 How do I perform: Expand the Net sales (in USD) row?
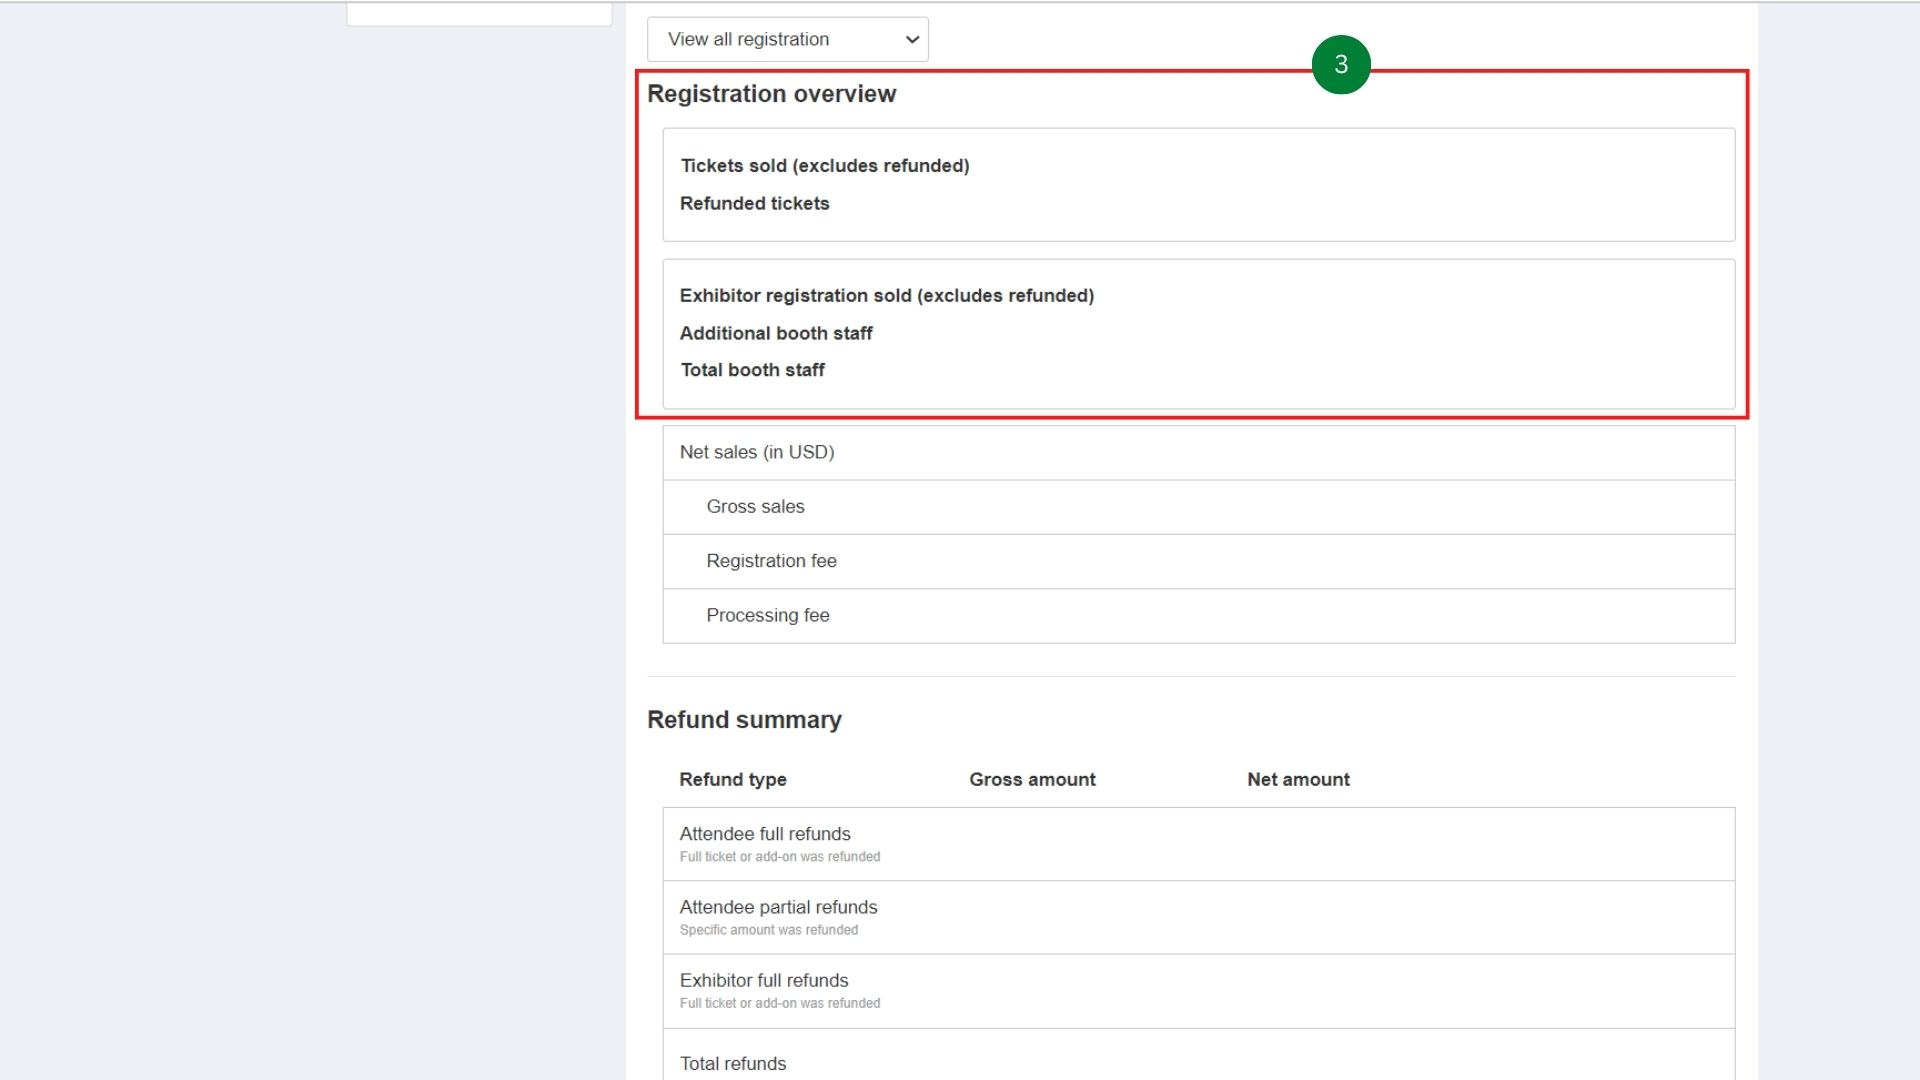pyautogui.click(x=757, y=452)
